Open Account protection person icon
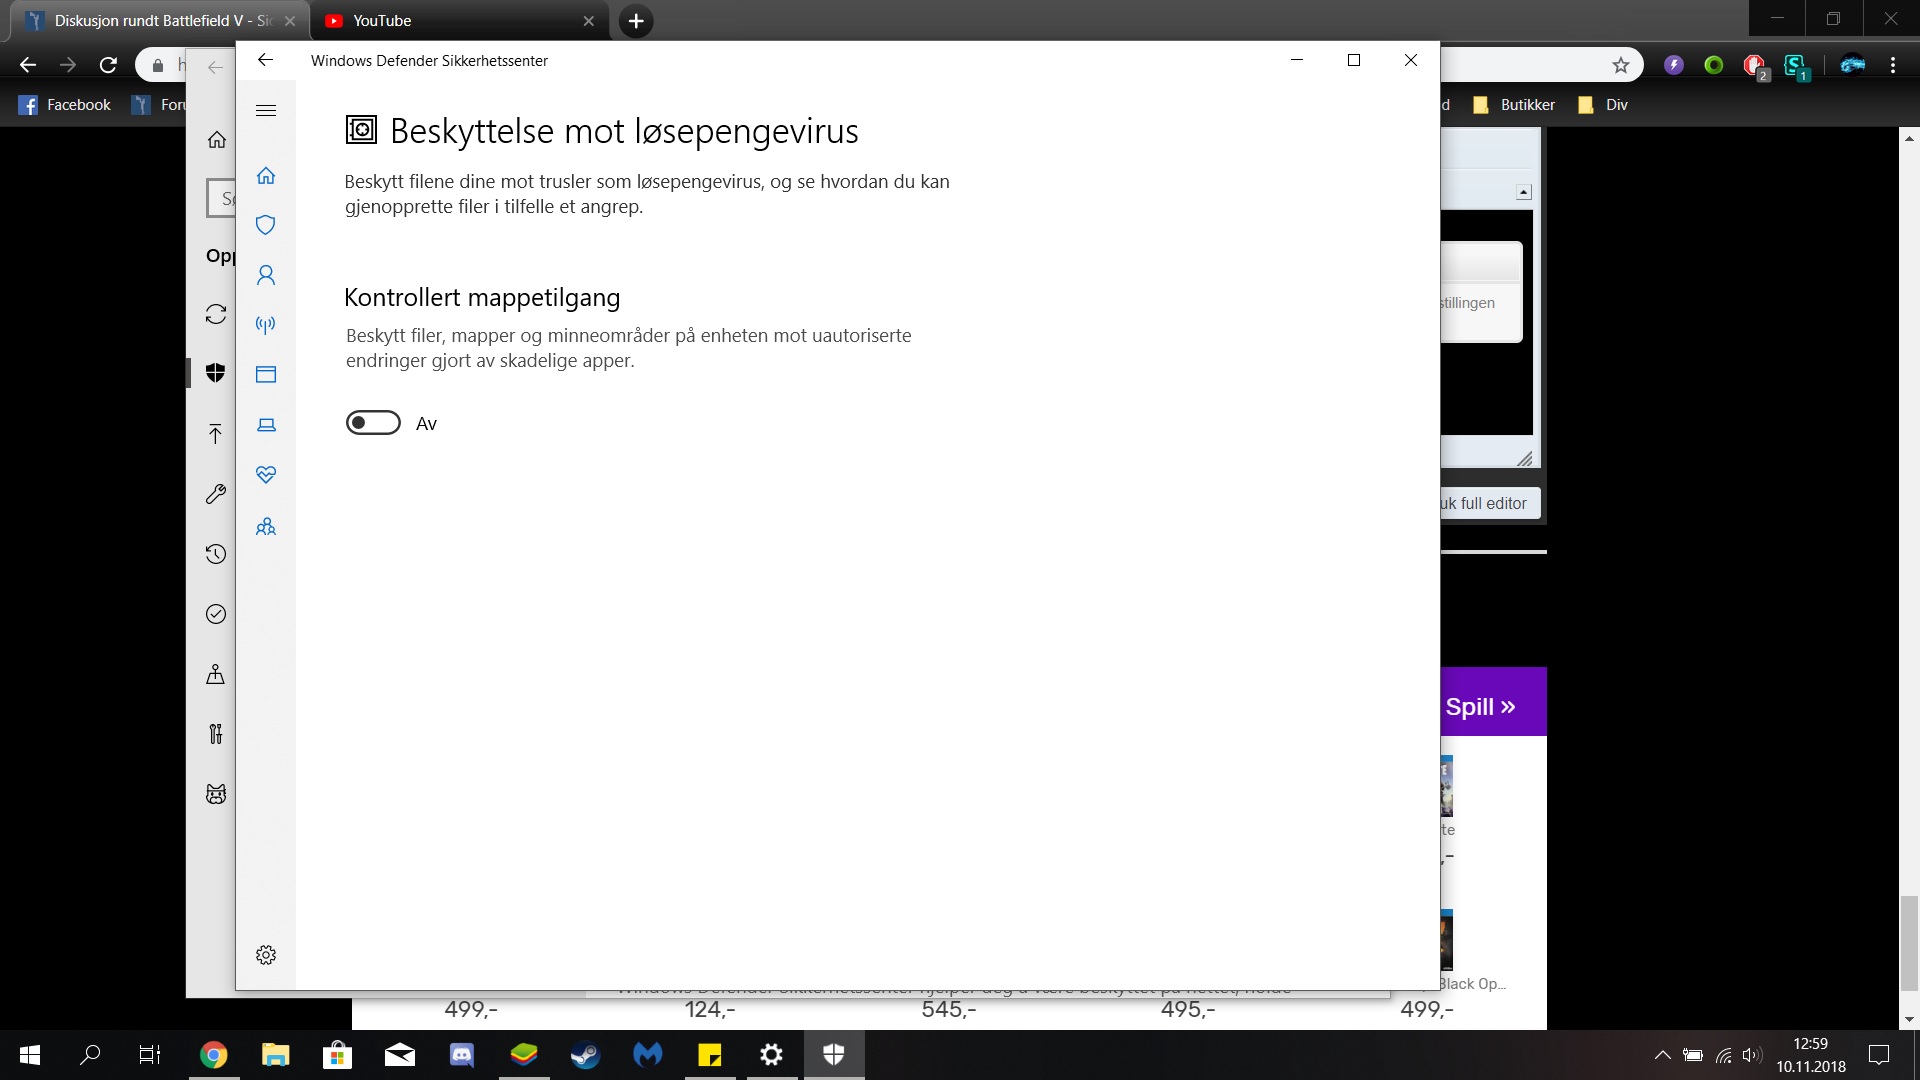The width and height of the screenshot is (1920, 1080). [266, 275]
